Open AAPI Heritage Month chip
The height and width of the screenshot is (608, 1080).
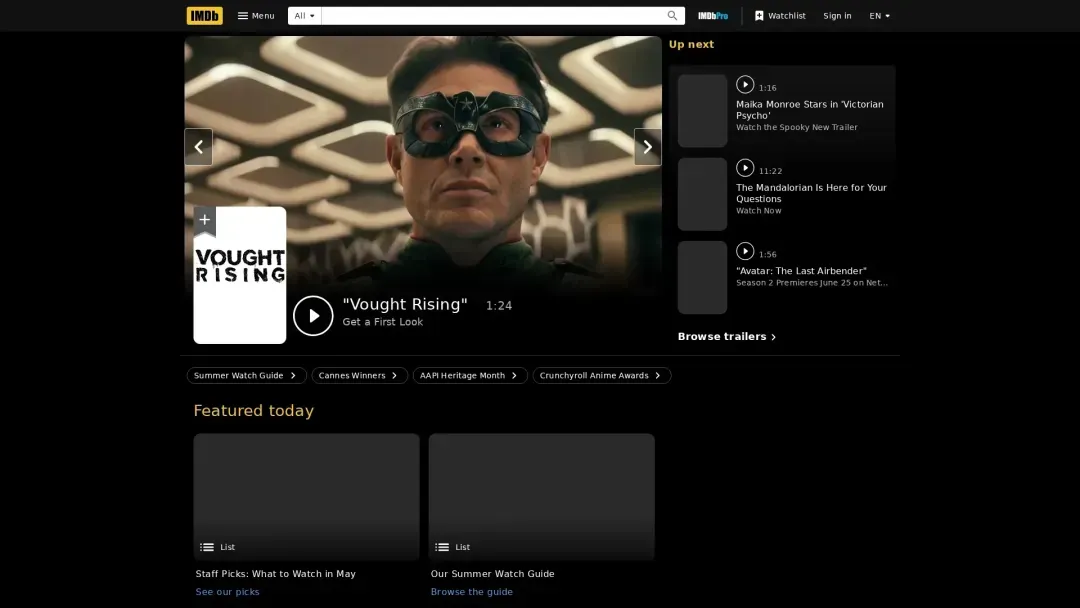click(x=470, y=375)
